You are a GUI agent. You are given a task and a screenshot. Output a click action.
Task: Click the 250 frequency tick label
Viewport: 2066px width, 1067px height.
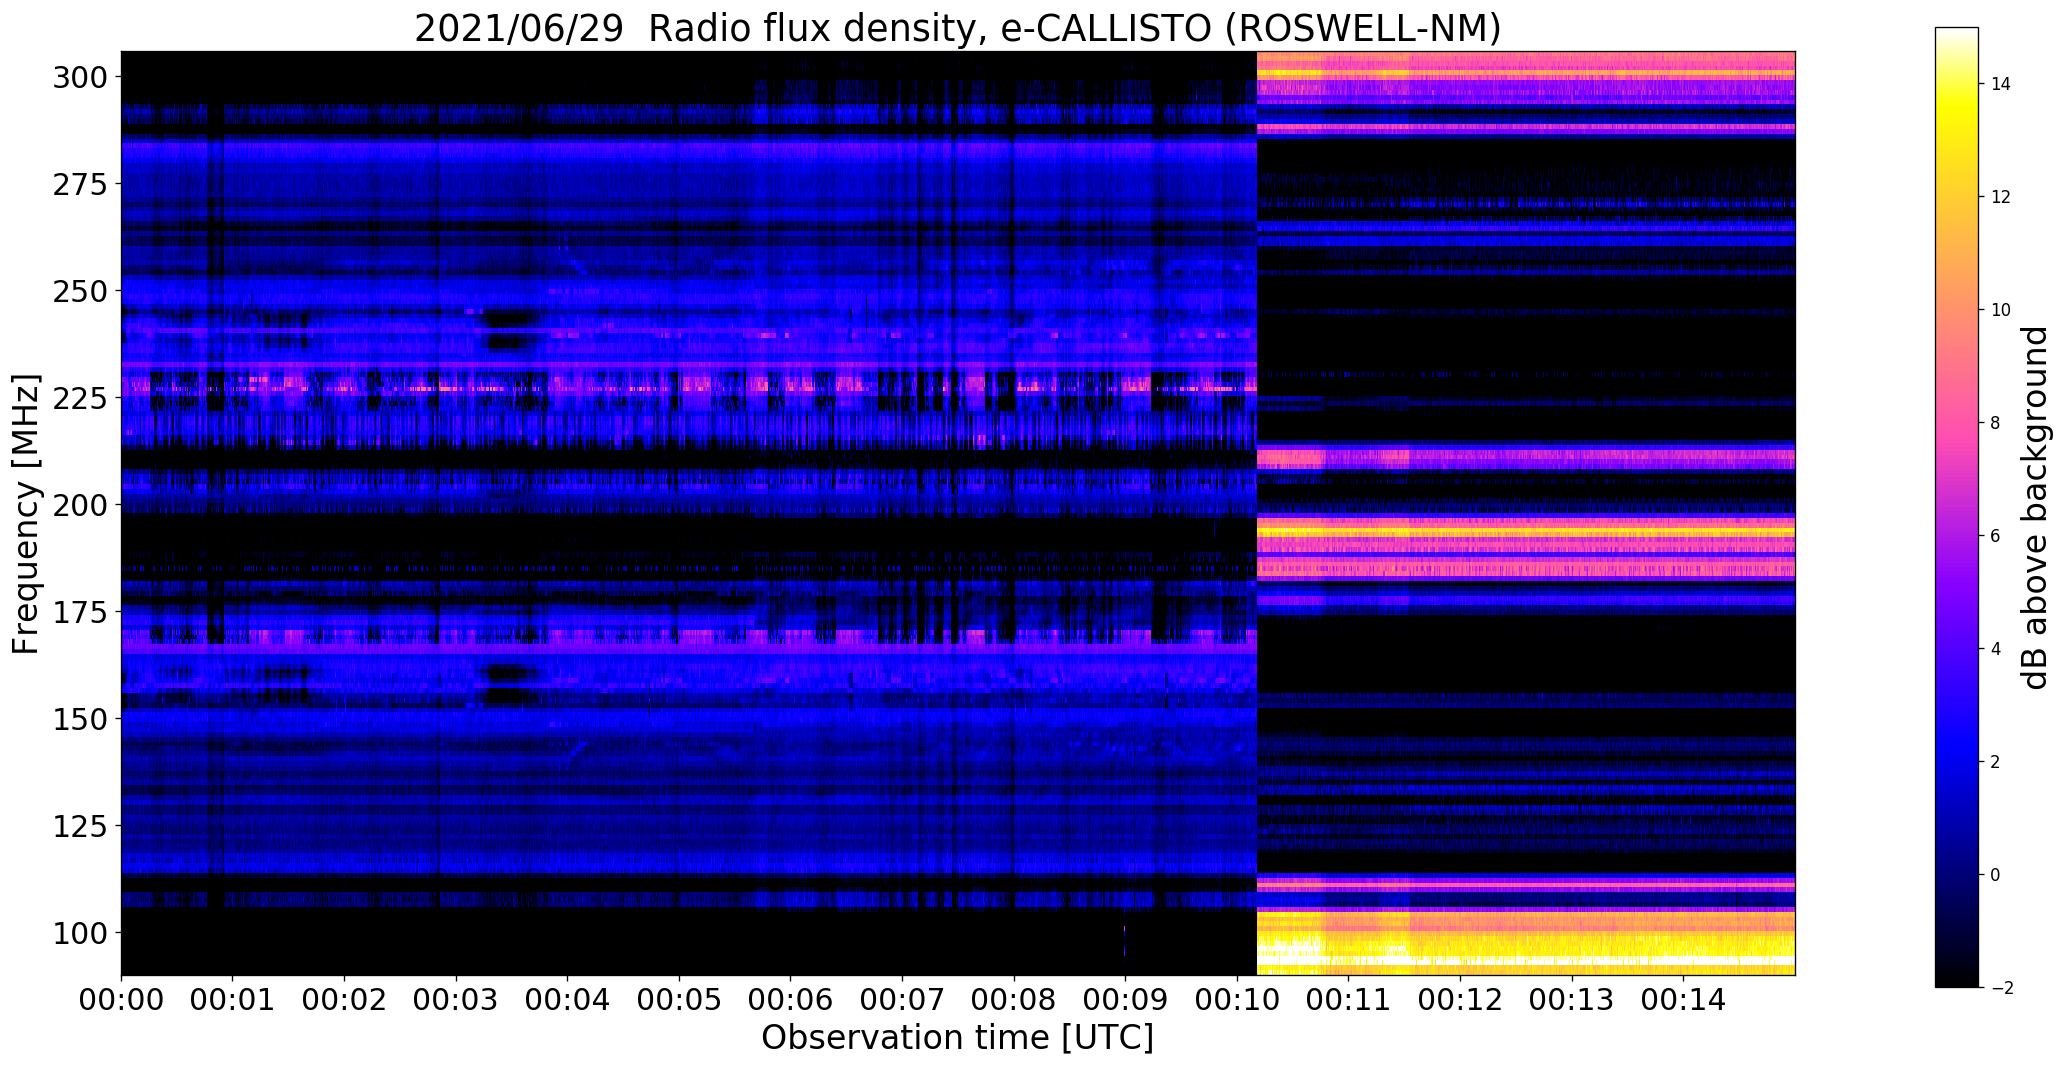tap(81, 291)
